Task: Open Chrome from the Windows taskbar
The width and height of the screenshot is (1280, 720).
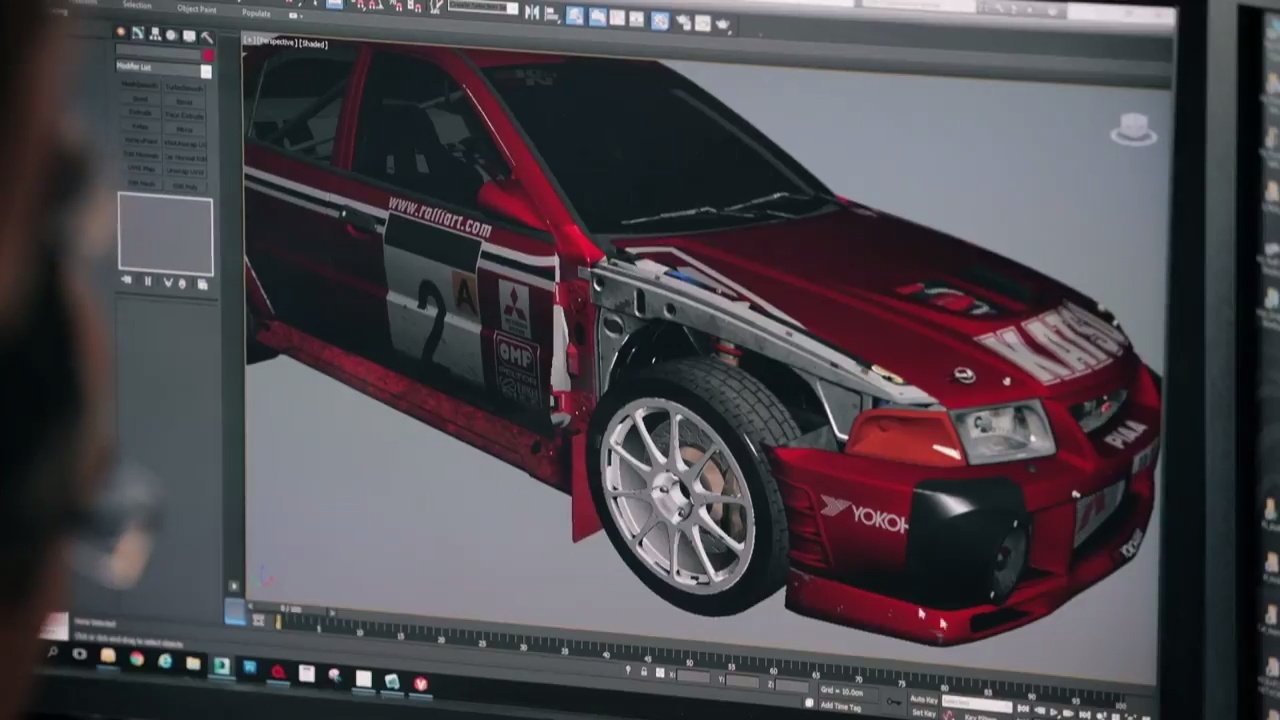Action: [x=137, y=659]
